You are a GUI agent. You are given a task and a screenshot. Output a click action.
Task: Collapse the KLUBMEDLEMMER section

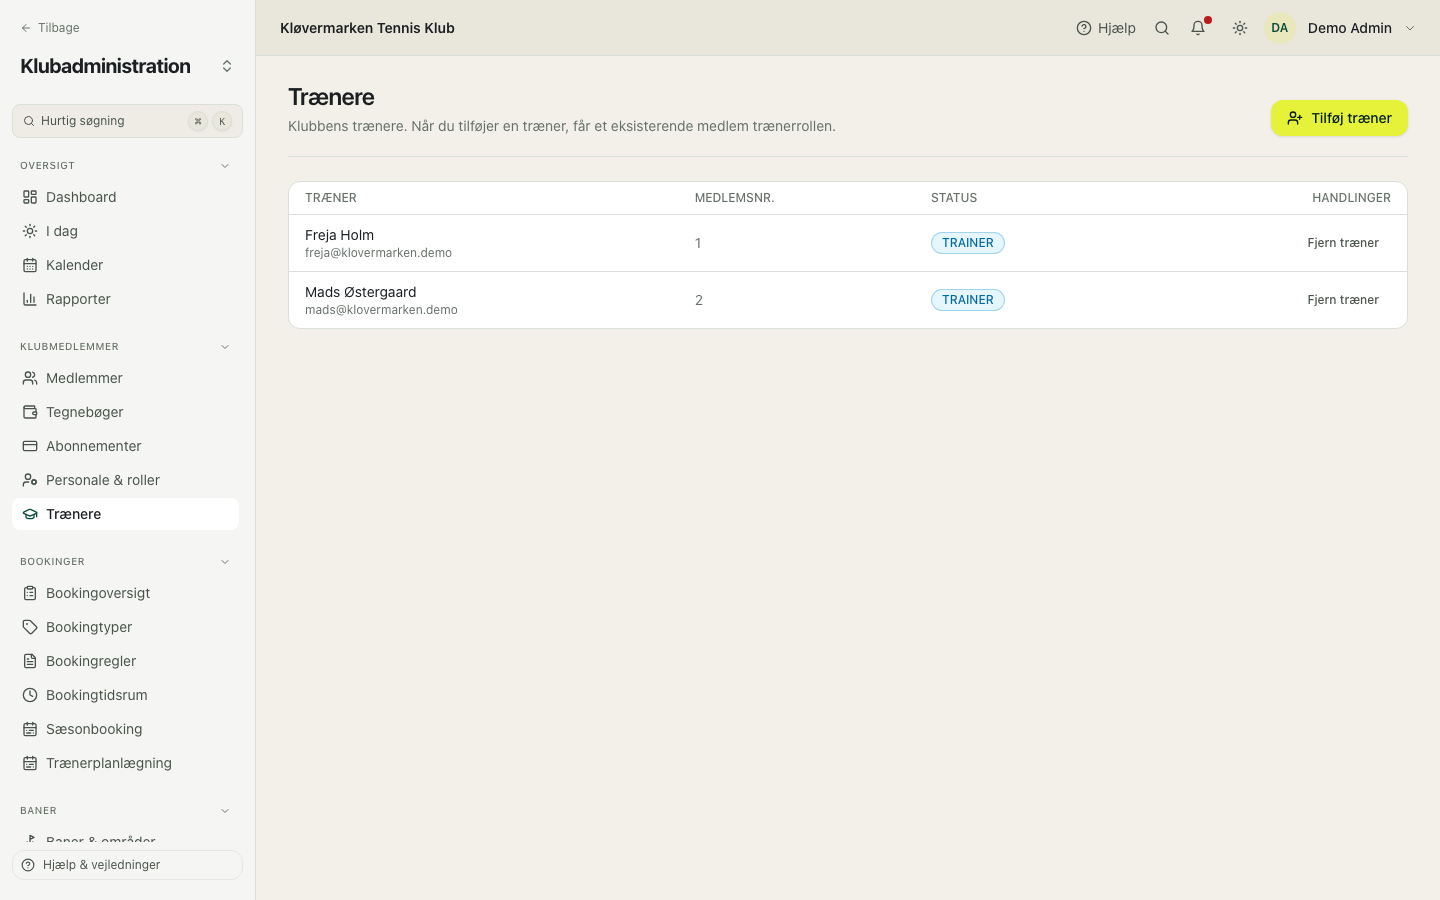[x=225, y=347]
